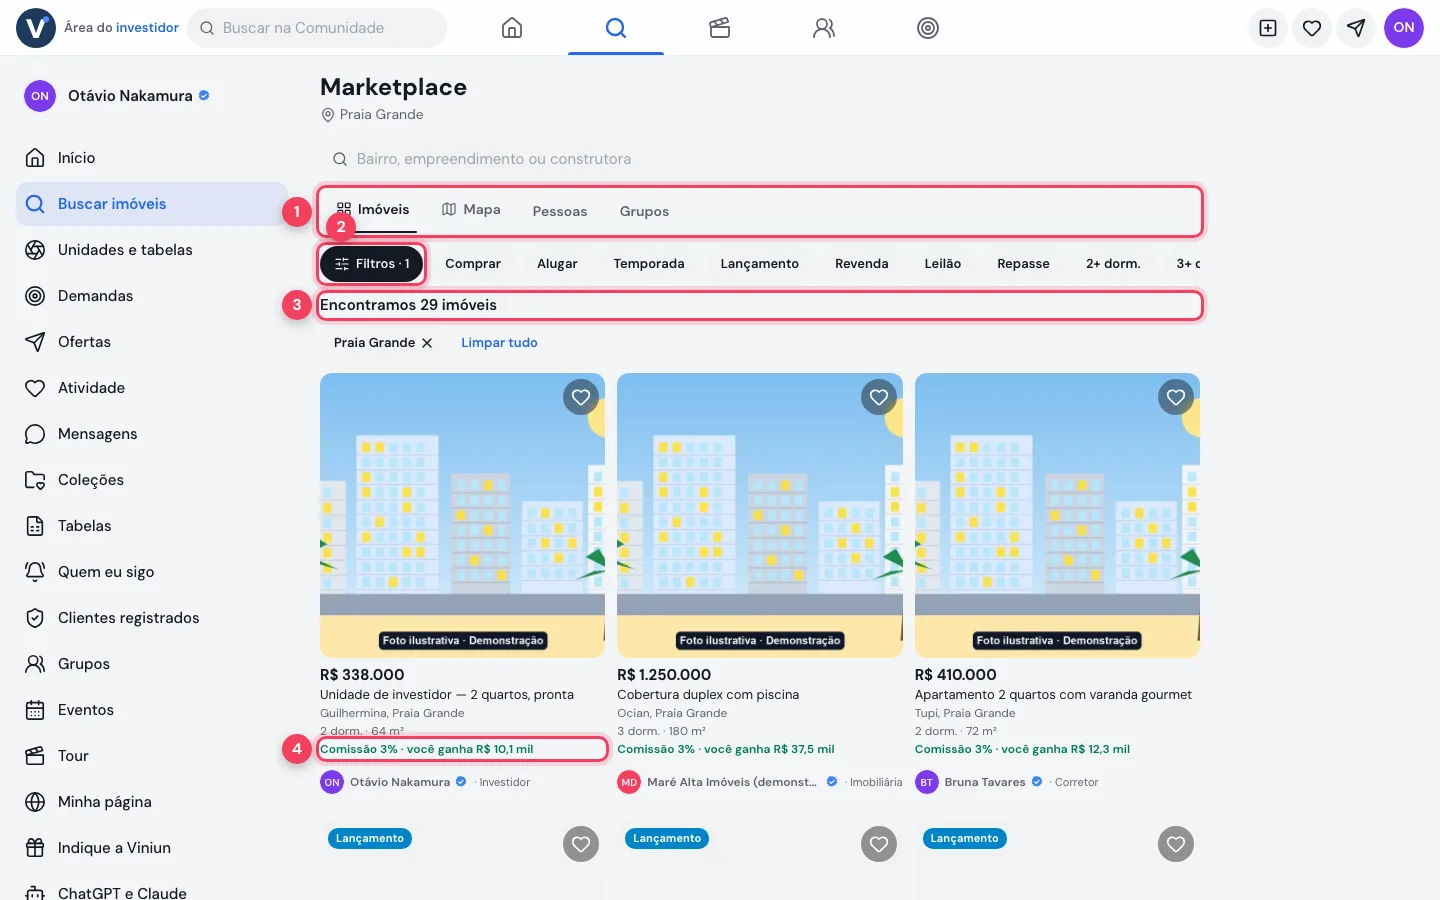Open Unidades e tabelas in sidebar
This screenshot has height=900, width=1440.
tap(152, 250)
